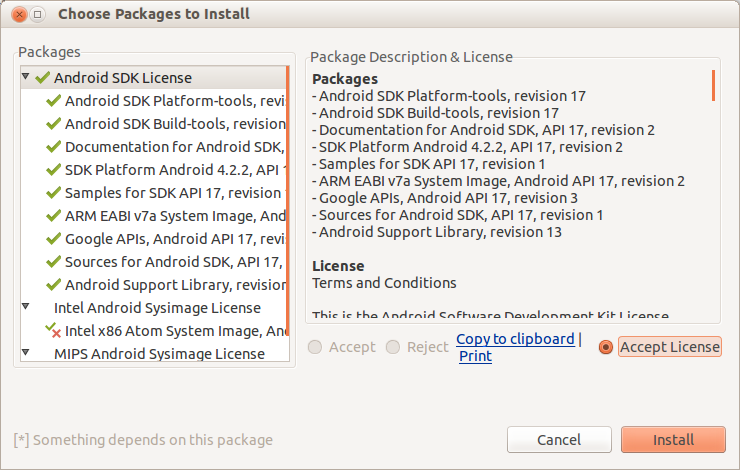Select Android SDK License tree row
Screen dimensions: 740x470
point(153,77)
